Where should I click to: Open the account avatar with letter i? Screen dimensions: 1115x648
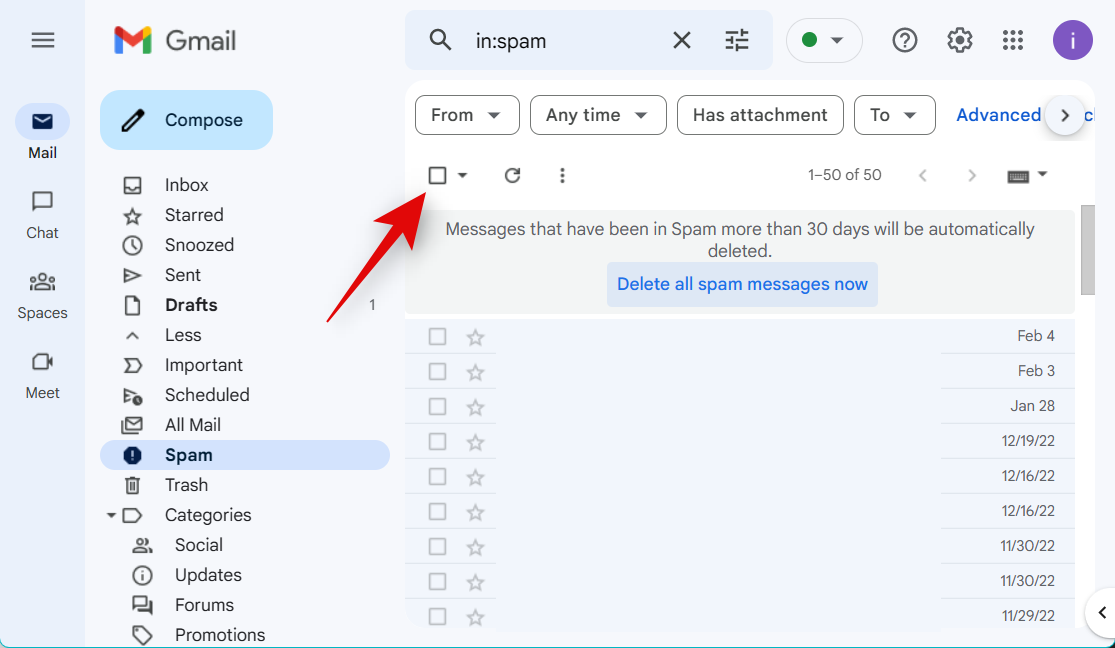coord(1072,41)
